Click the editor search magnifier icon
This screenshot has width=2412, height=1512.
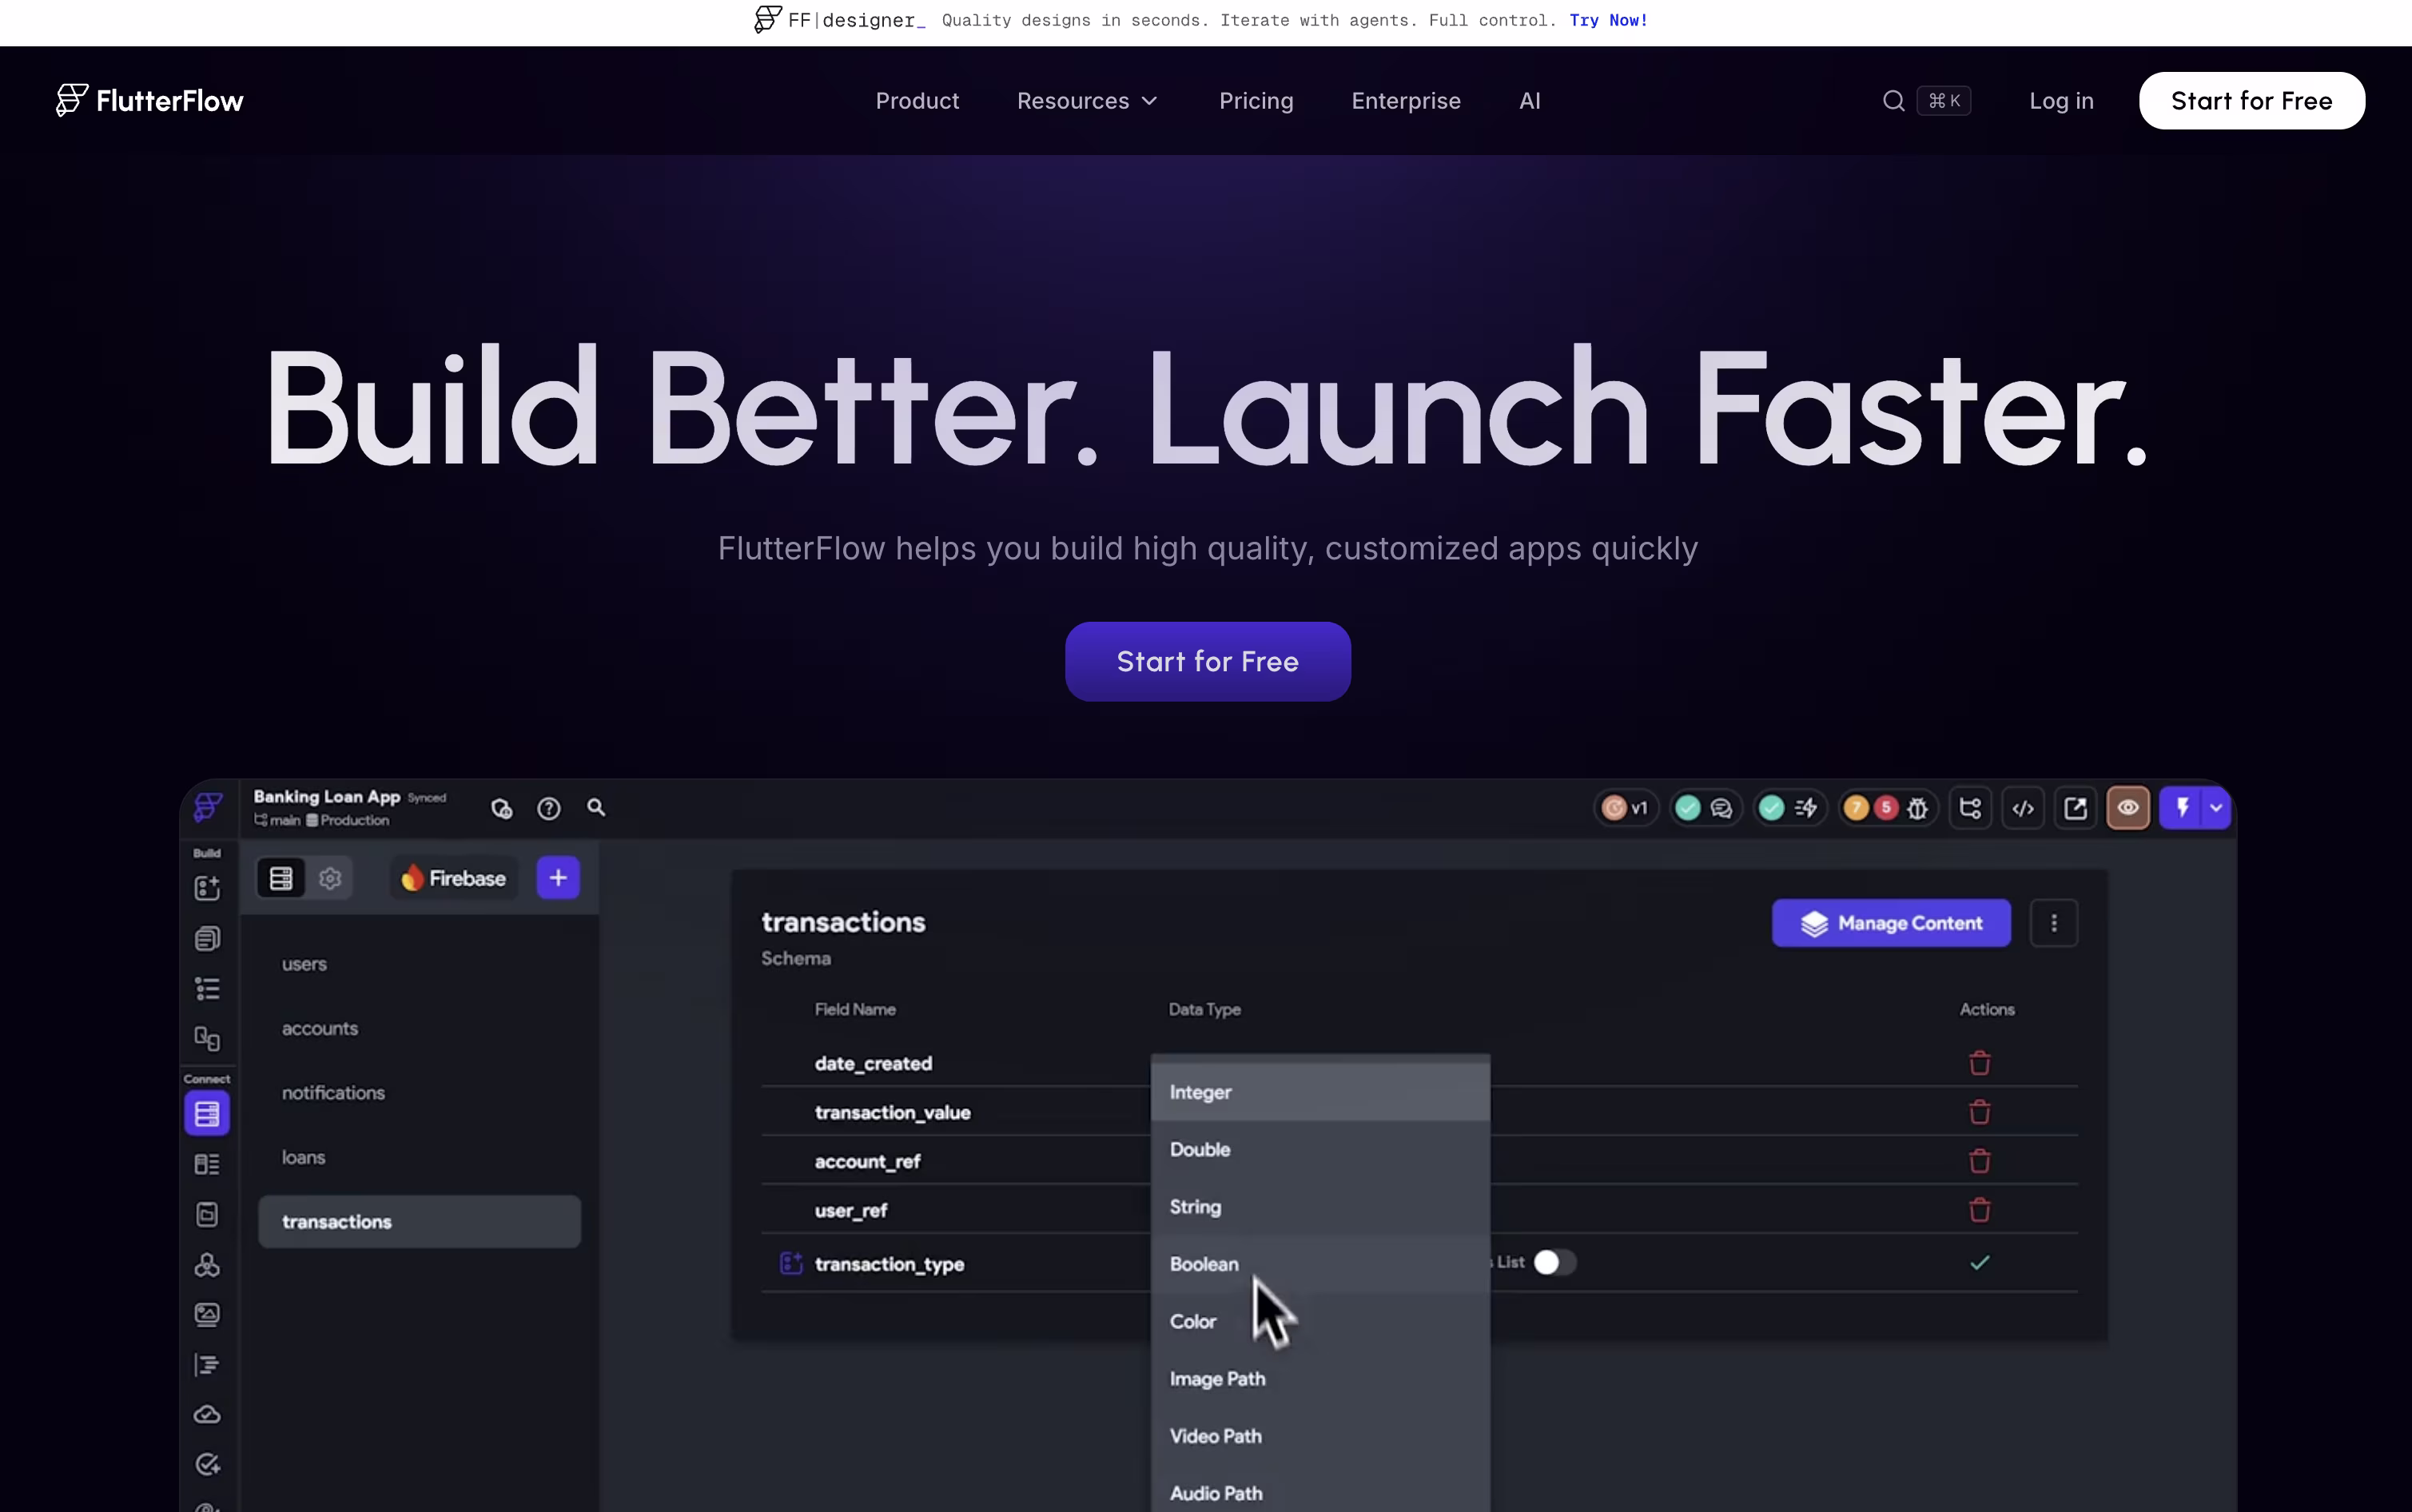(596, 807)
